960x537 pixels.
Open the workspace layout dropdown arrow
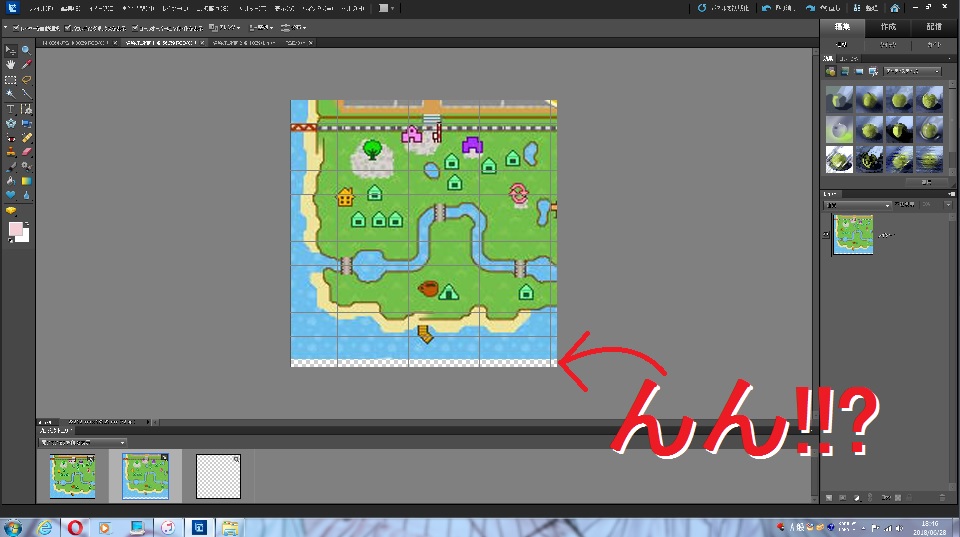point(392,9)
